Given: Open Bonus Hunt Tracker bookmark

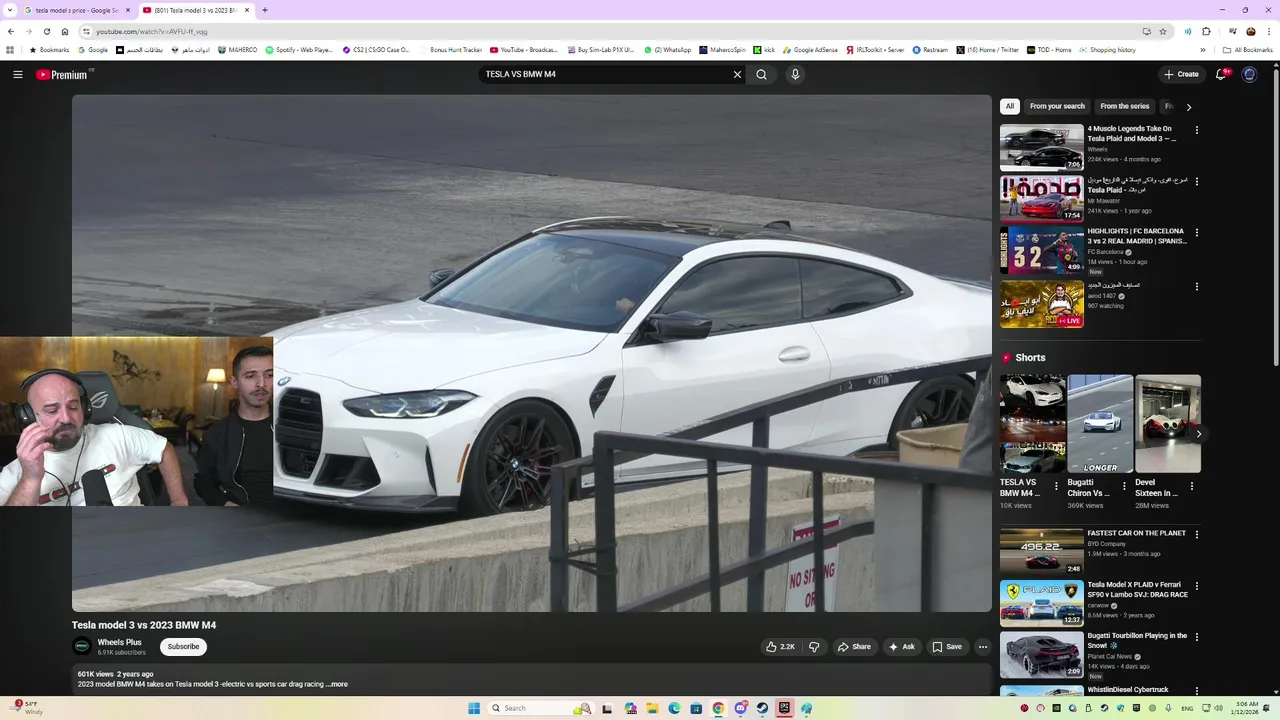Looking at the screenshot, I should 451,50.
